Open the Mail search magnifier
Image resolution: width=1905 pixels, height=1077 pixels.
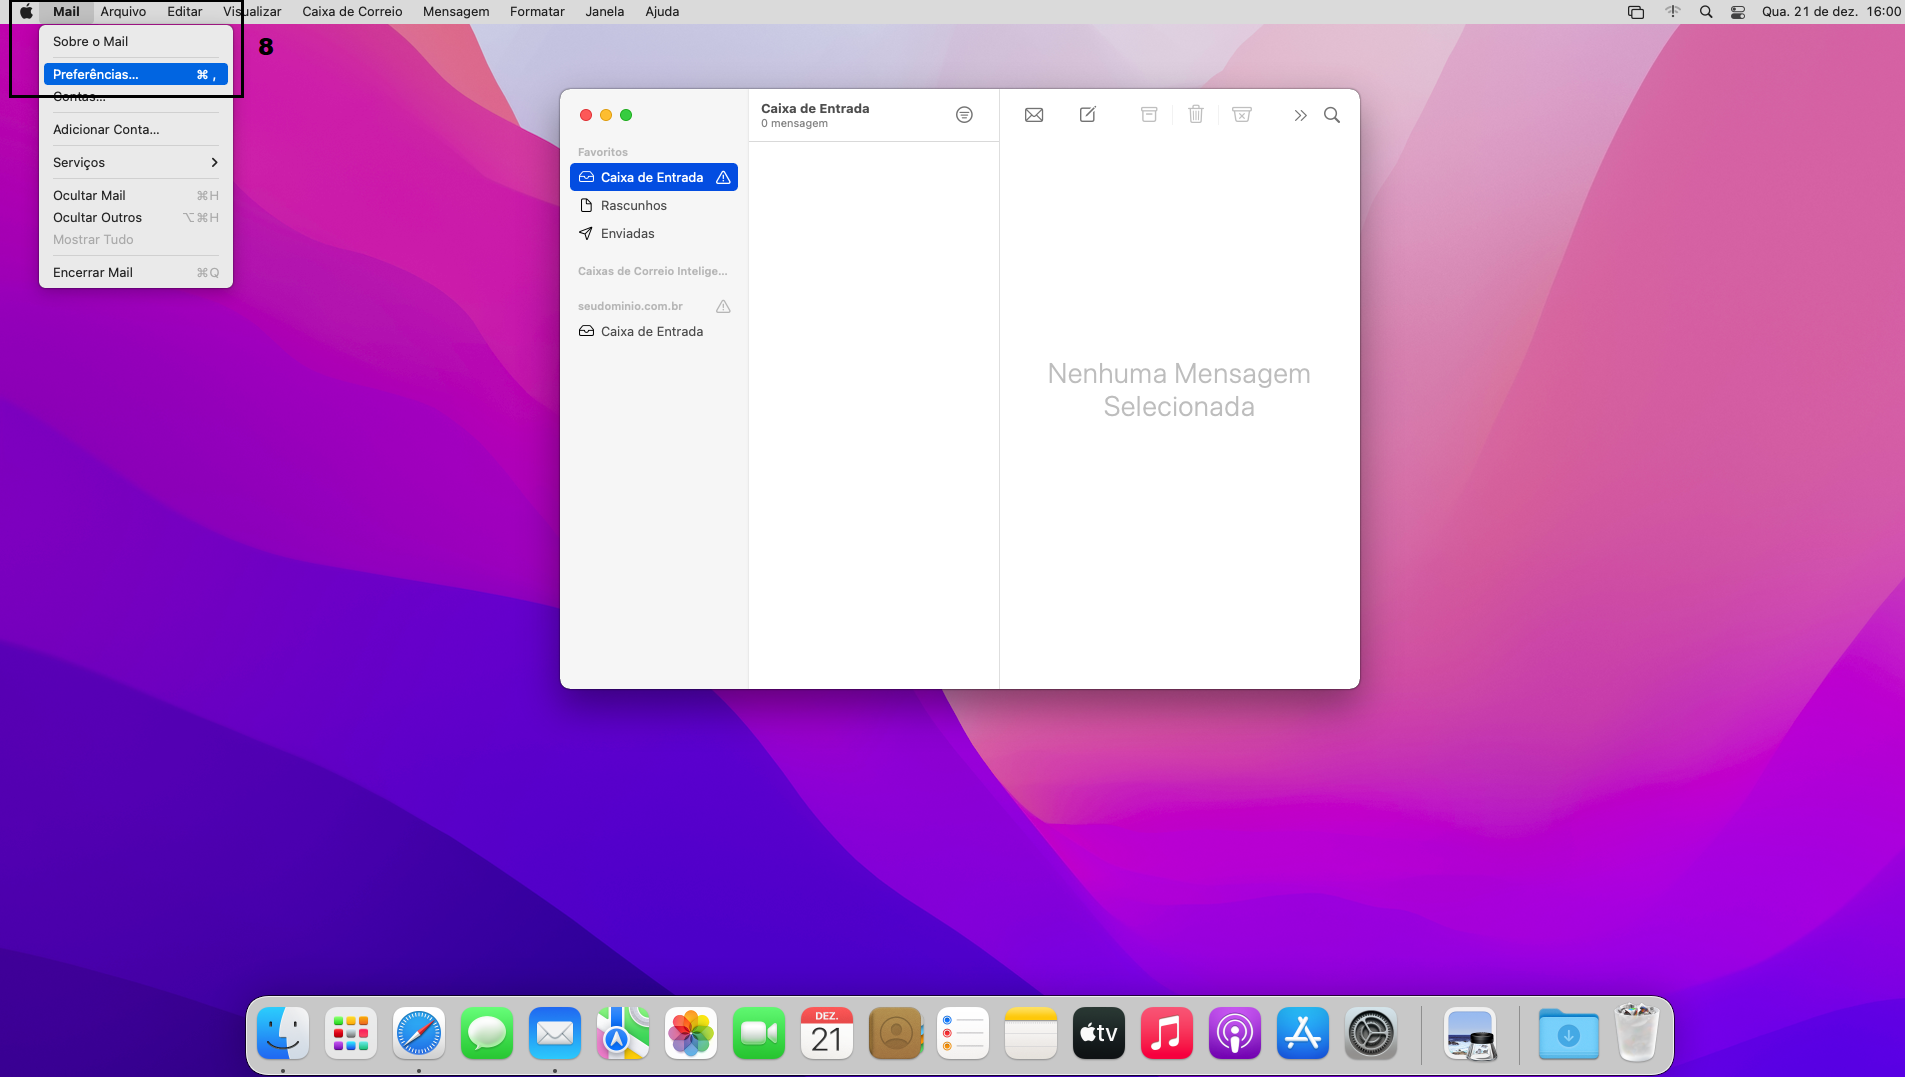1332,115
